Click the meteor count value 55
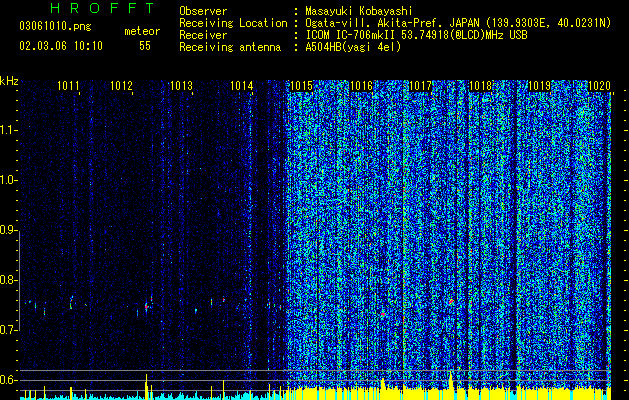The image size is (629, 400). click(x=145, y=46)
